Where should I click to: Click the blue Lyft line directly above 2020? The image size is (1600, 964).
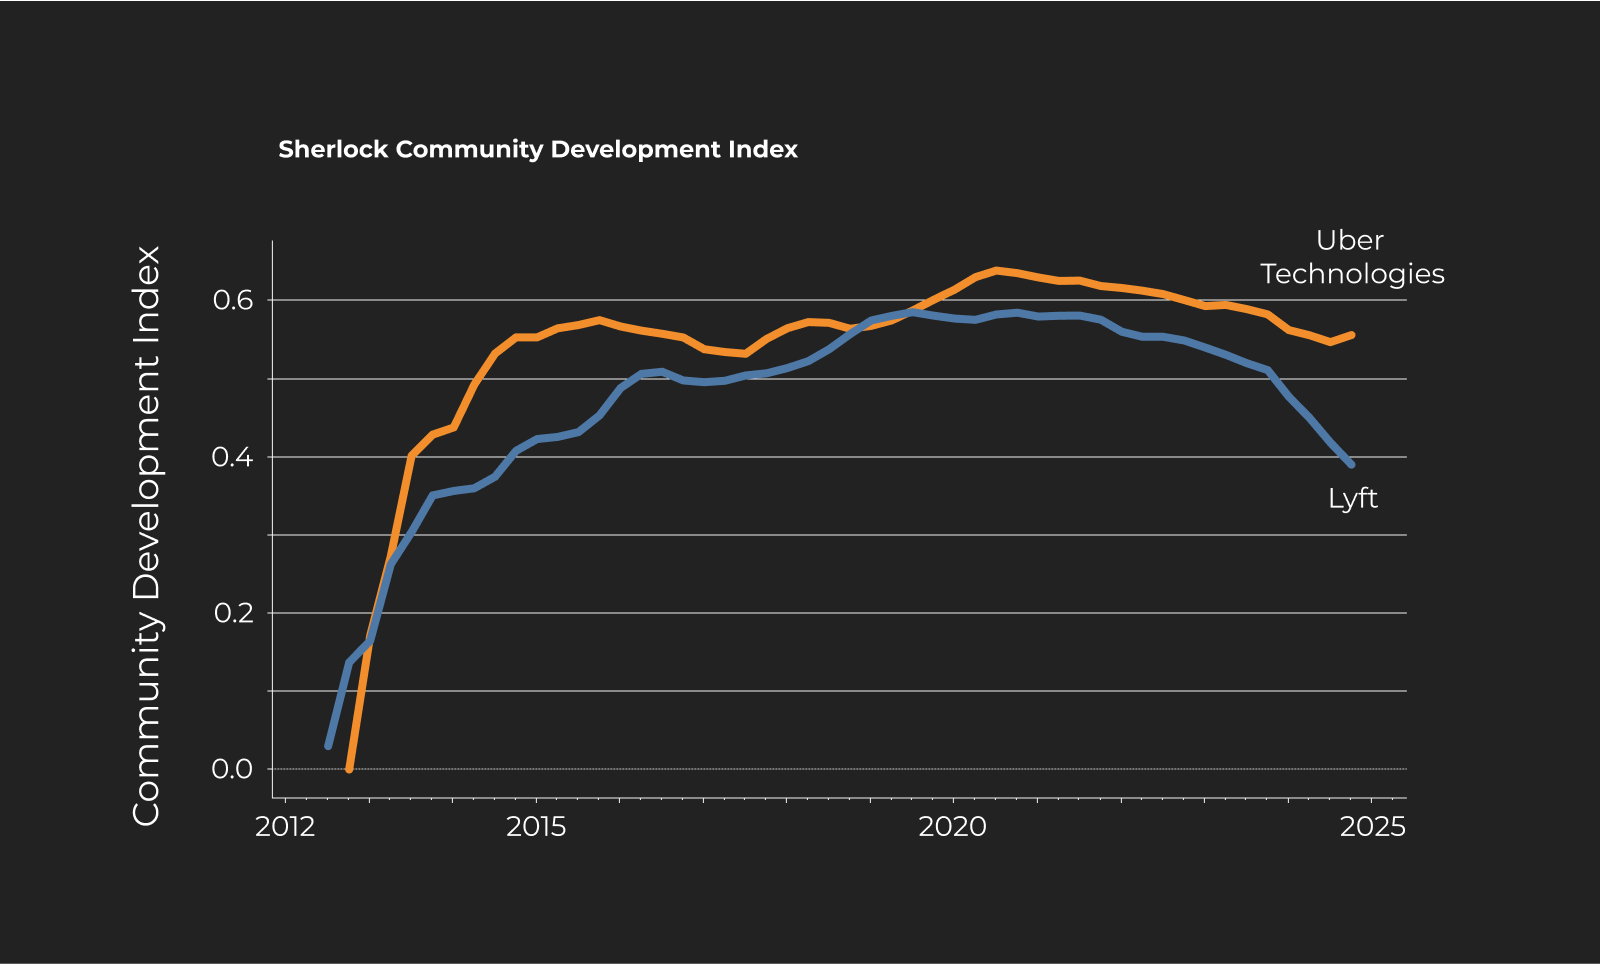[x=953, y=318]
